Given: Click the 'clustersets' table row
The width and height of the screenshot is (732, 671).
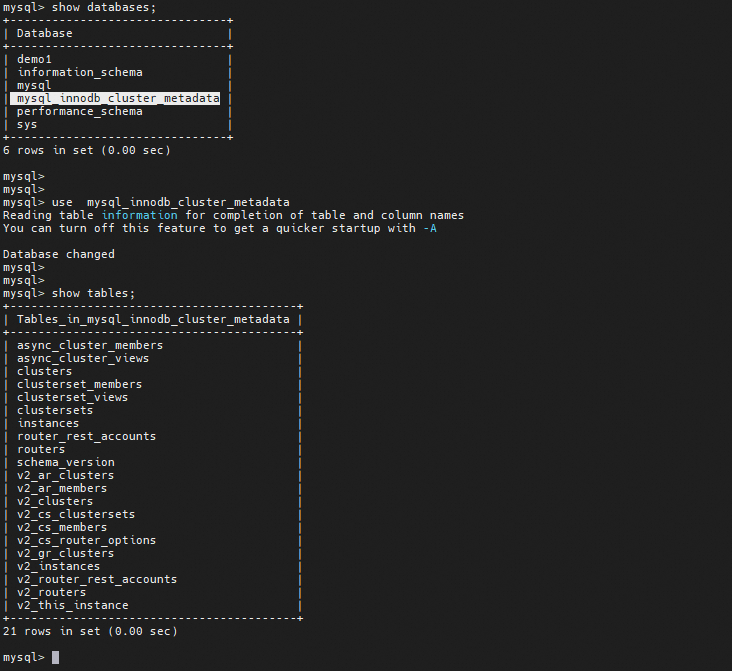Looking at the screenshot, I should [x=55, y=410].
